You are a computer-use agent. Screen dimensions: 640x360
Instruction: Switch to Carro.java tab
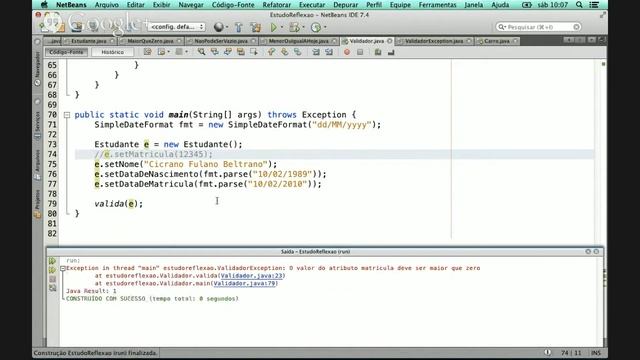497,41
